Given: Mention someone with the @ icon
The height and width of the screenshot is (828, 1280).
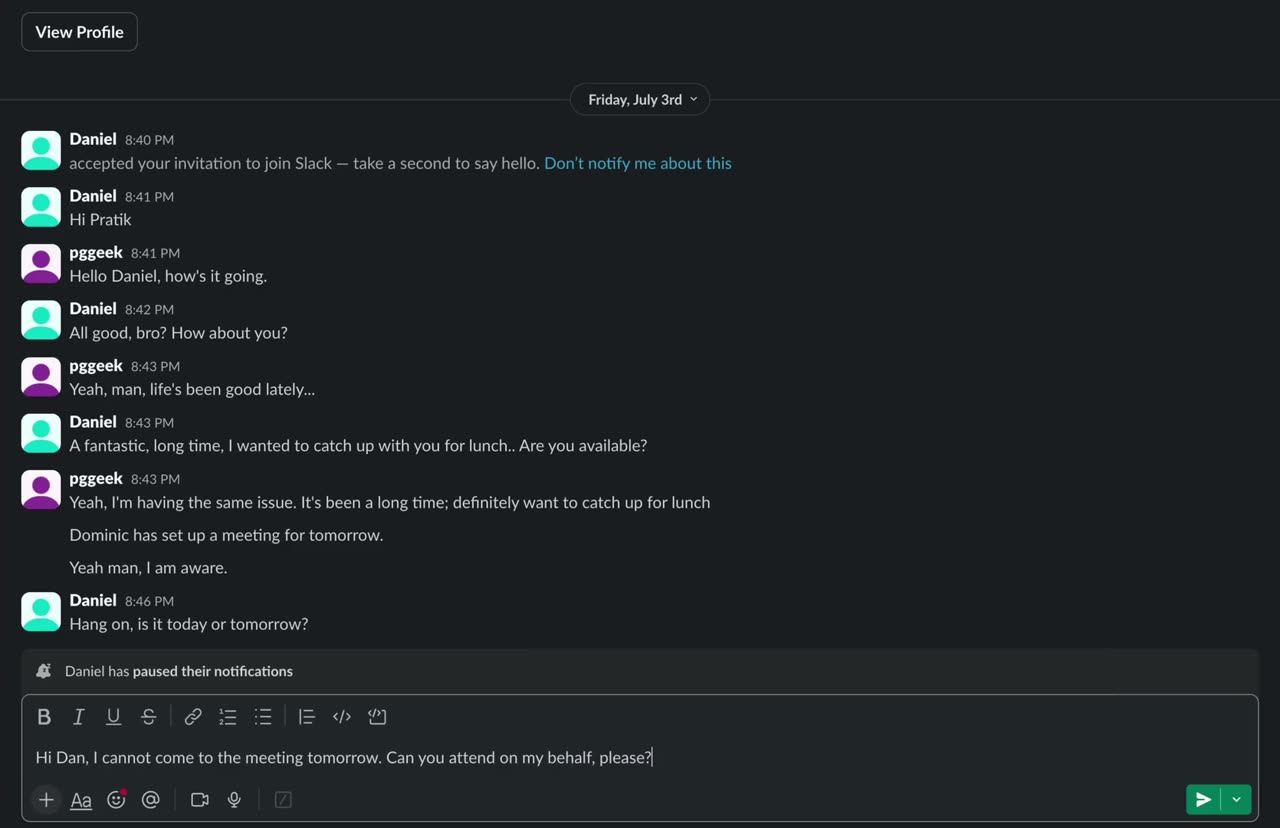Looking at the screenshot, I should click(x=151, y=800).
